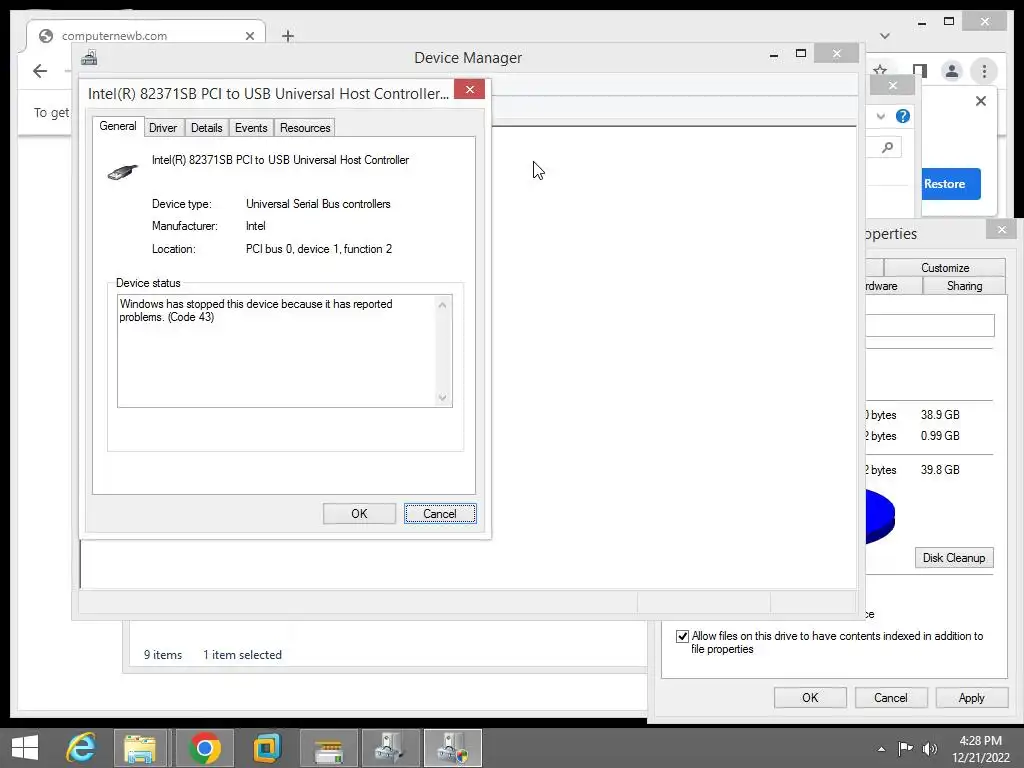The width and height of the screenshot is (1024, 768).
Task: Show hidden system tray icons
Action: [882, 749]
